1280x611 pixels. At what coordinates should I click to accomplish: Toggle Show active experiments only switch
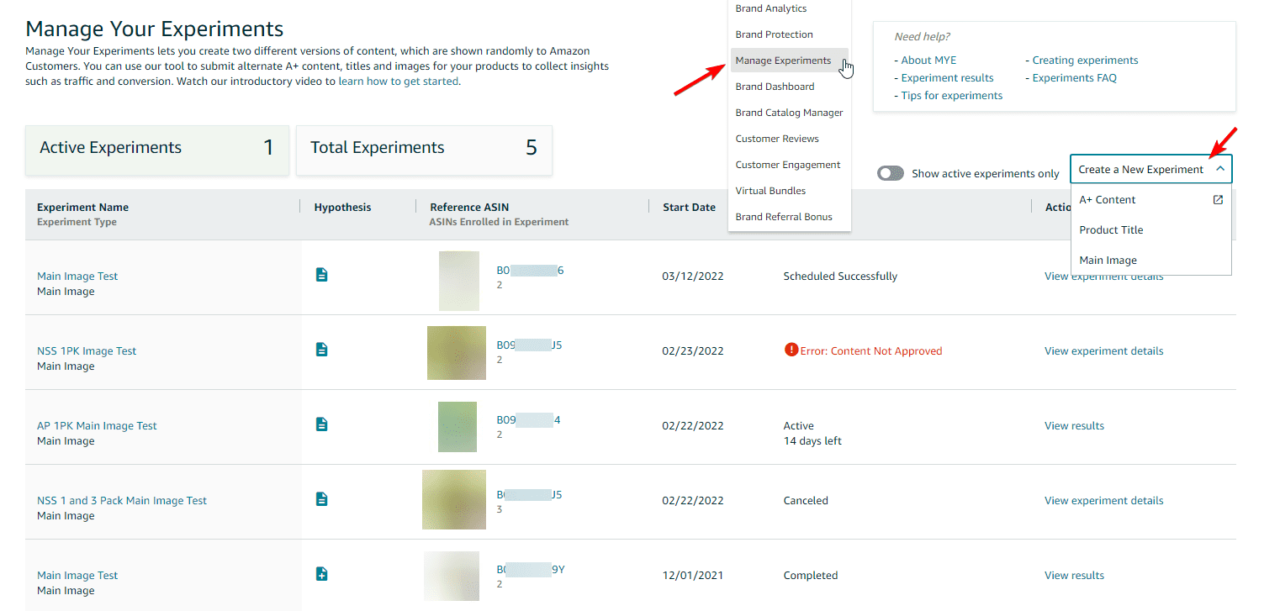(x=890, y=173)
